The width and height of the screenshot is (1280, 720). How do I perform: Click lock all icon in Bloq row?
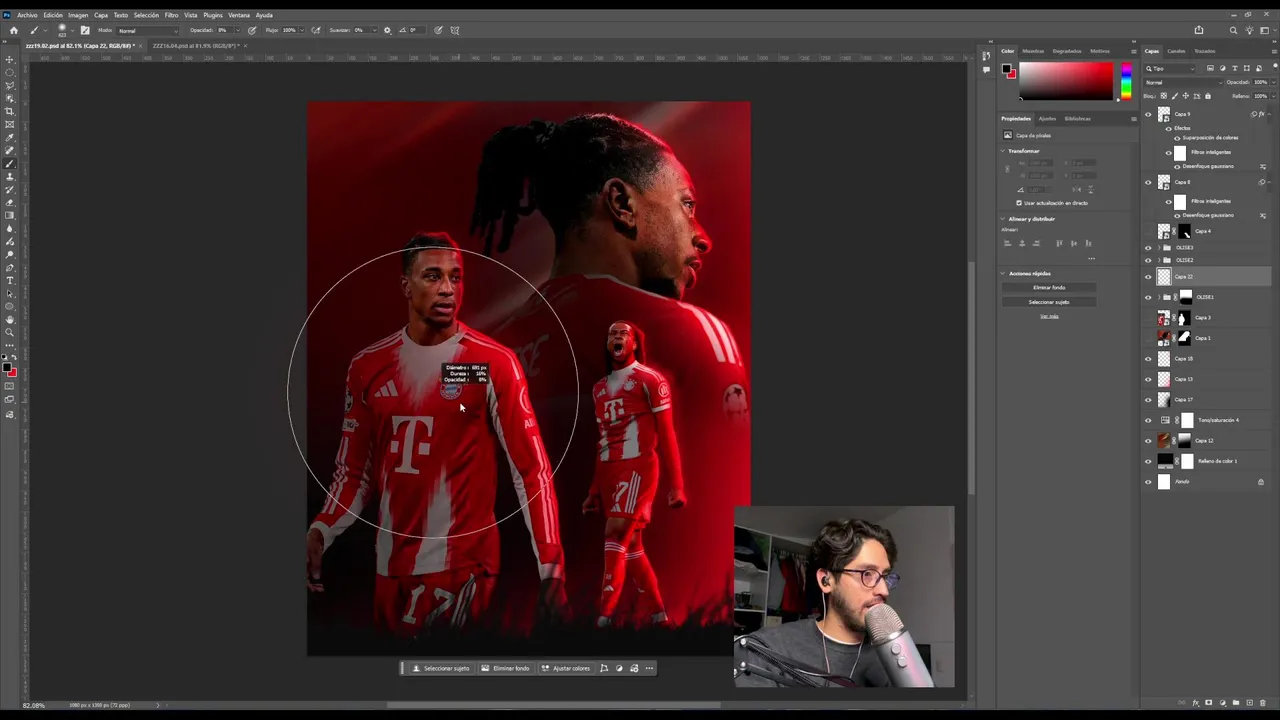point(1208,96)
